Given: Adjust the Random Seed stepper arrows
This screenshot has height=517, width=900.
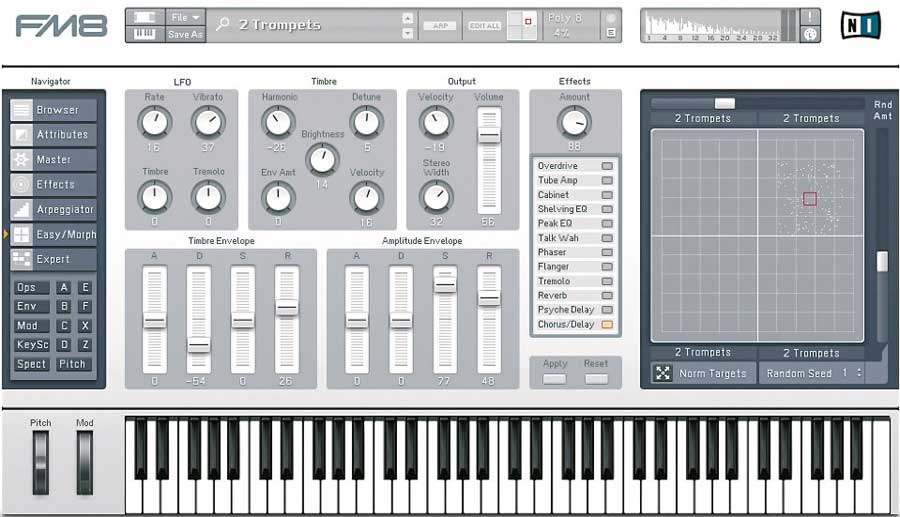Looking at the screenshot, I should tap(859, 373).
